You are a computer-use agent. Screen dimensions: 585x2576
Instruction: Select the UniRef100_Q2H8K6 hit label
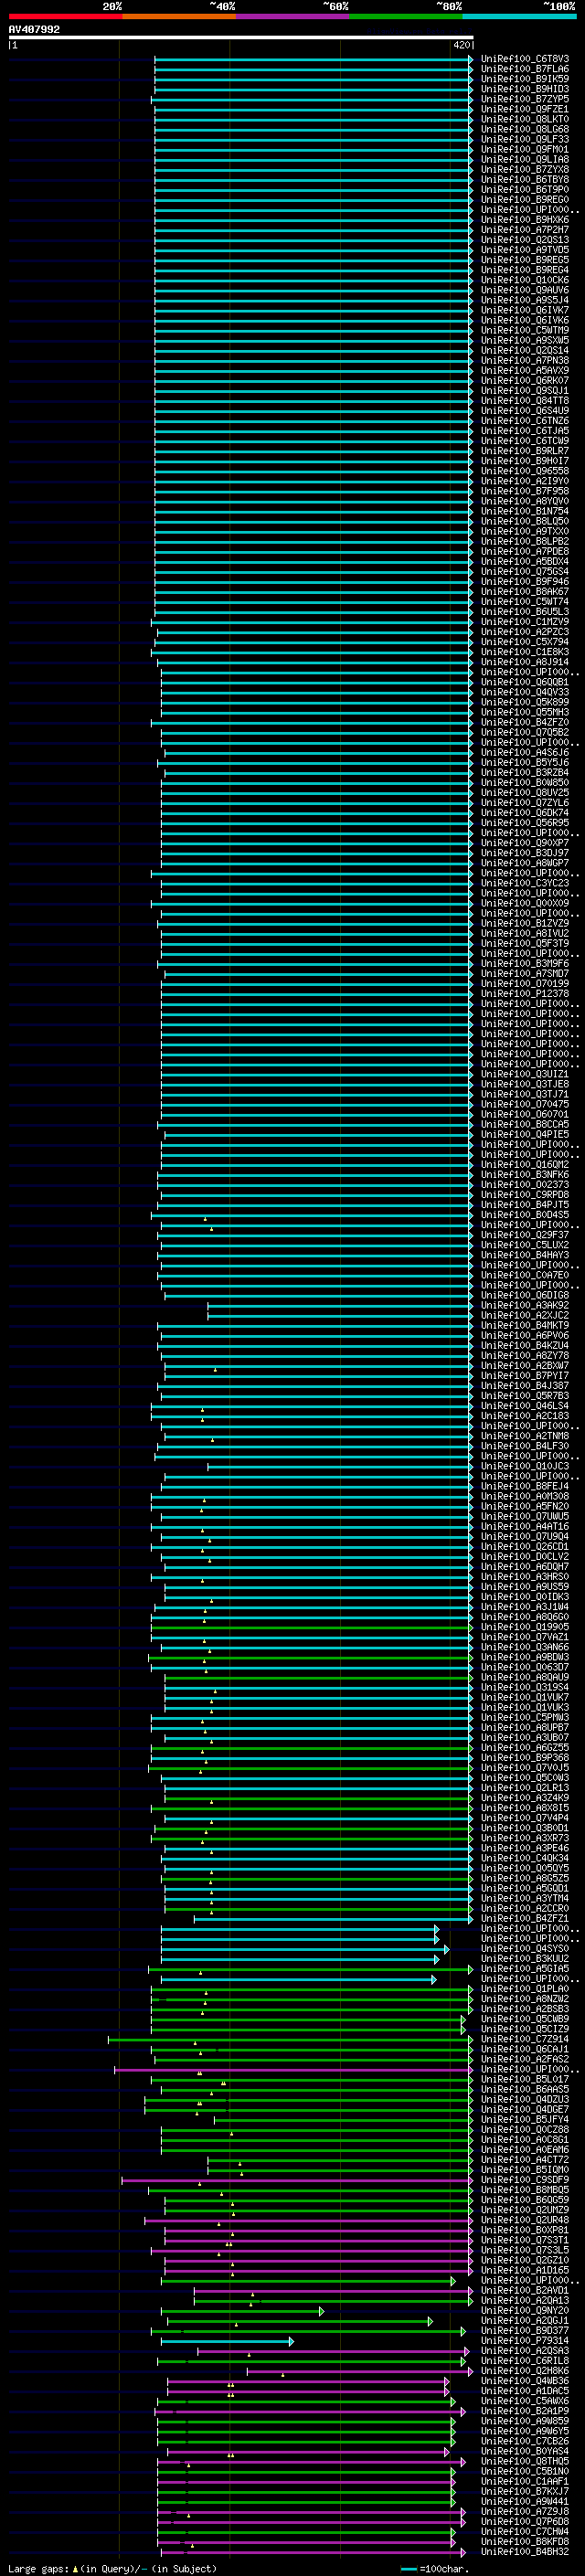click(x=525, y=2370)
